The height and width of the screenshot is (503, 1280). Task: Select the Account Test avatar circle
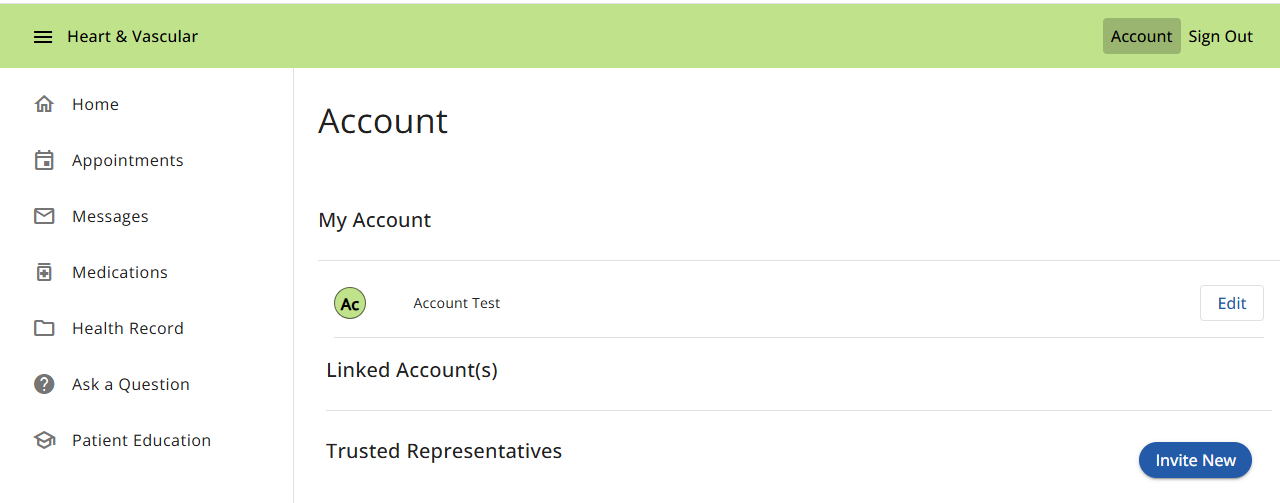coord(350,303)
